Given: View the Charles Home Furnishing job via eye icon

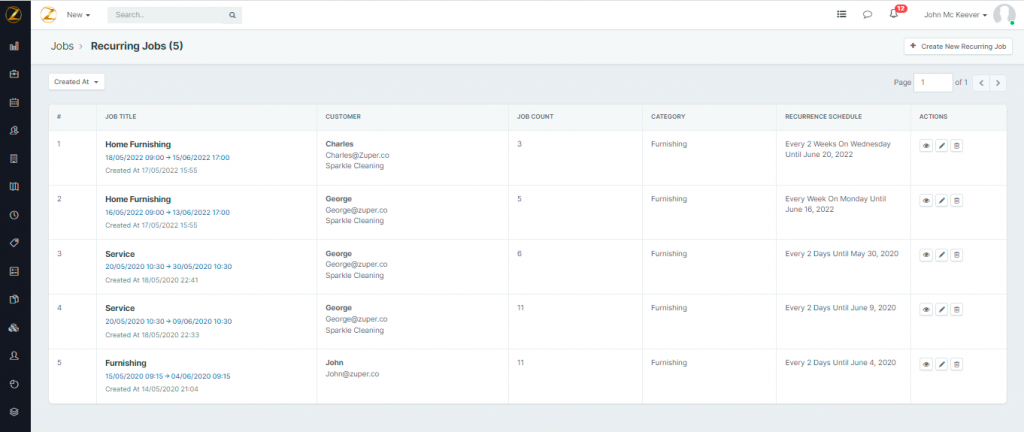Looking at the screenshot, I should tap(925, 146).
